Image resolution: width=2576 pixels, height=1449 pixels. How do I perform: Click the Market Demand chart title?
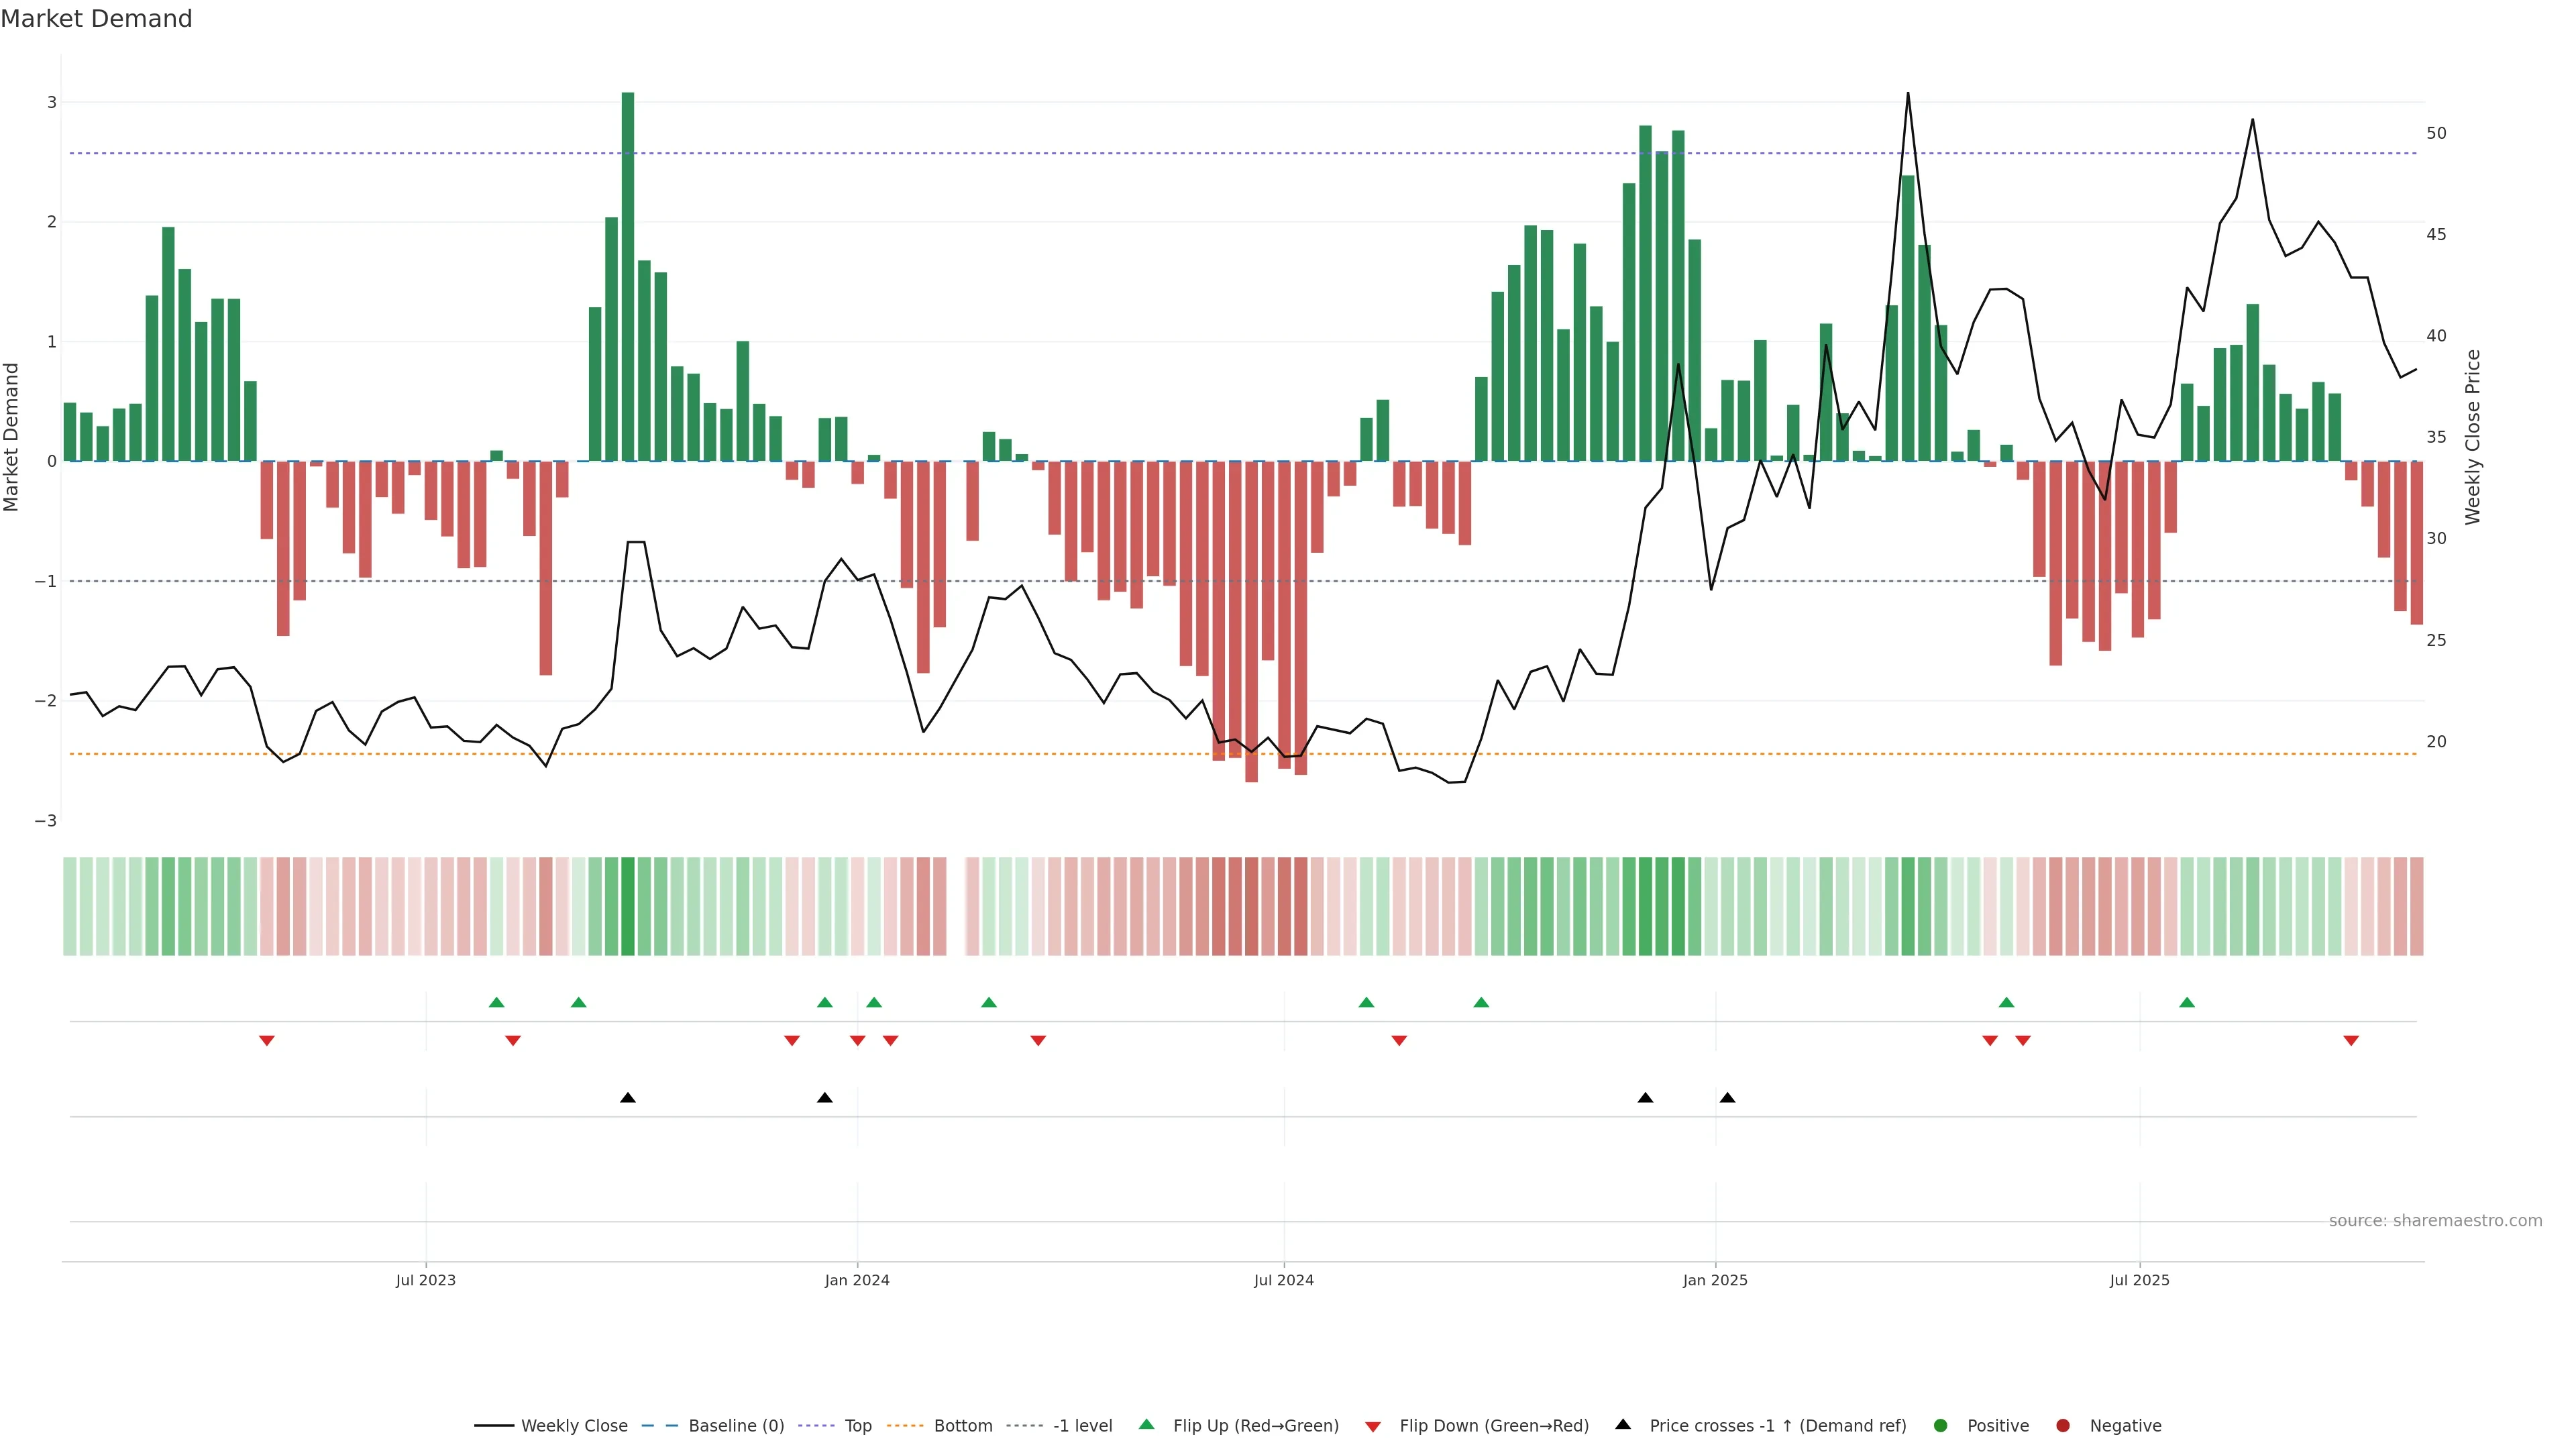[96, 19]
